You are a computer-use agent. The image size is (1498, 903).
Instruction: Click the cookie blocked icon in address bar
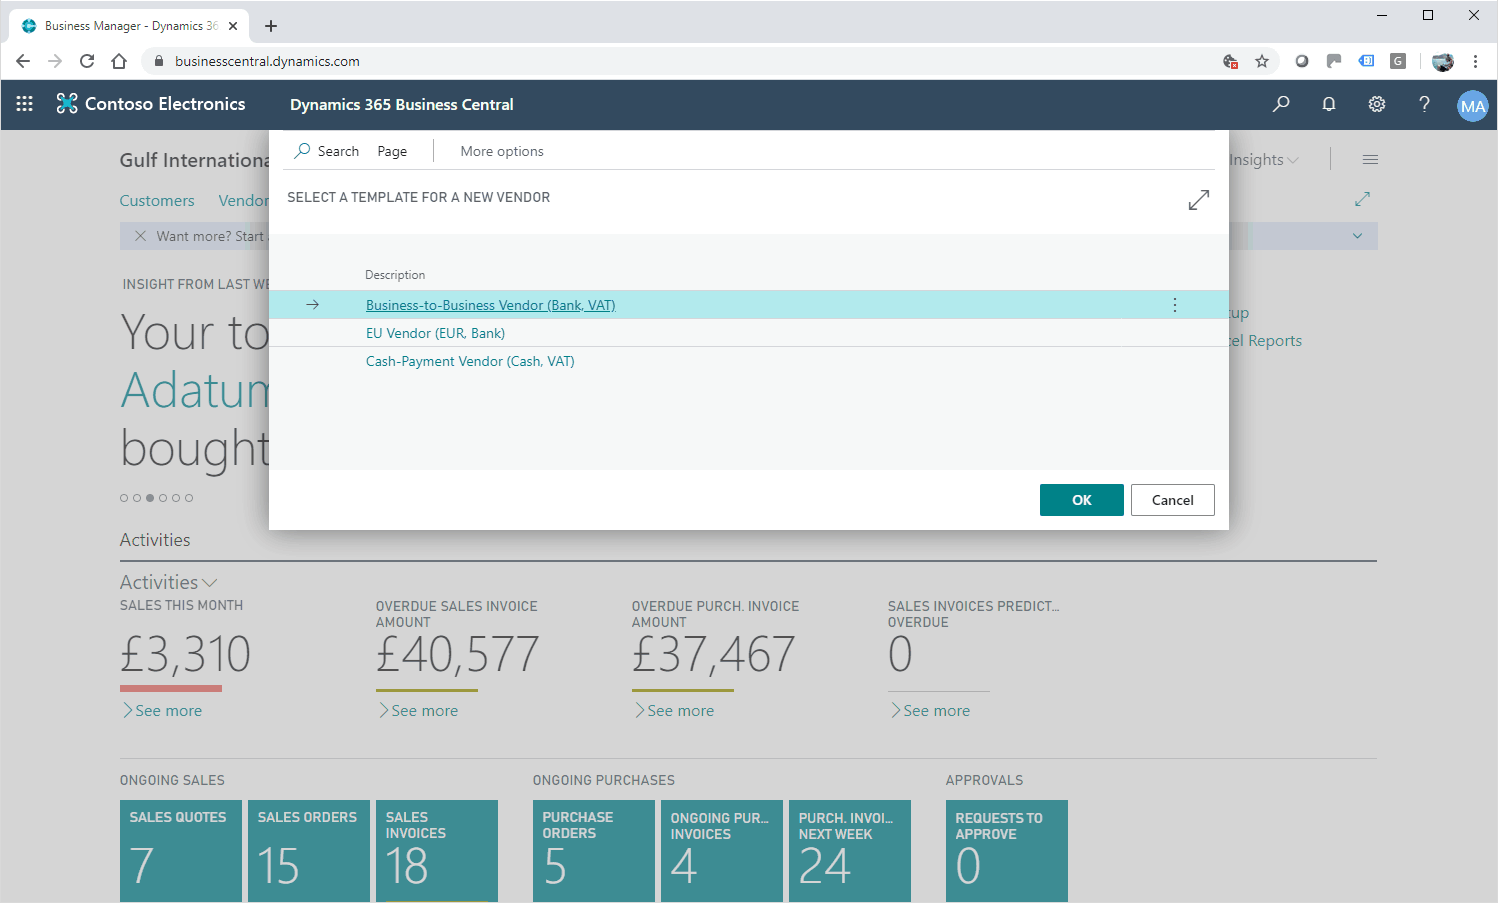click(1231, 61)
